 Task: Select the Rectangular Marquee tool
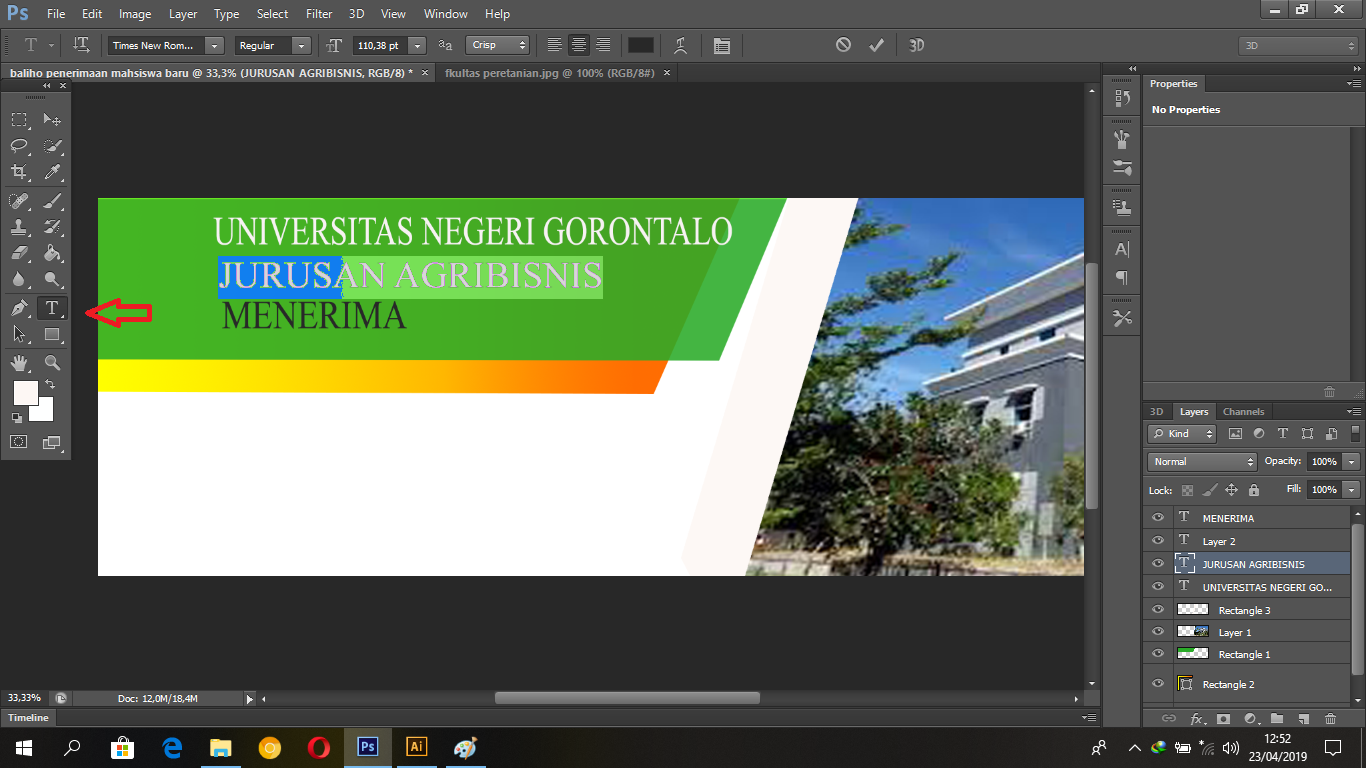click(18, 120)
